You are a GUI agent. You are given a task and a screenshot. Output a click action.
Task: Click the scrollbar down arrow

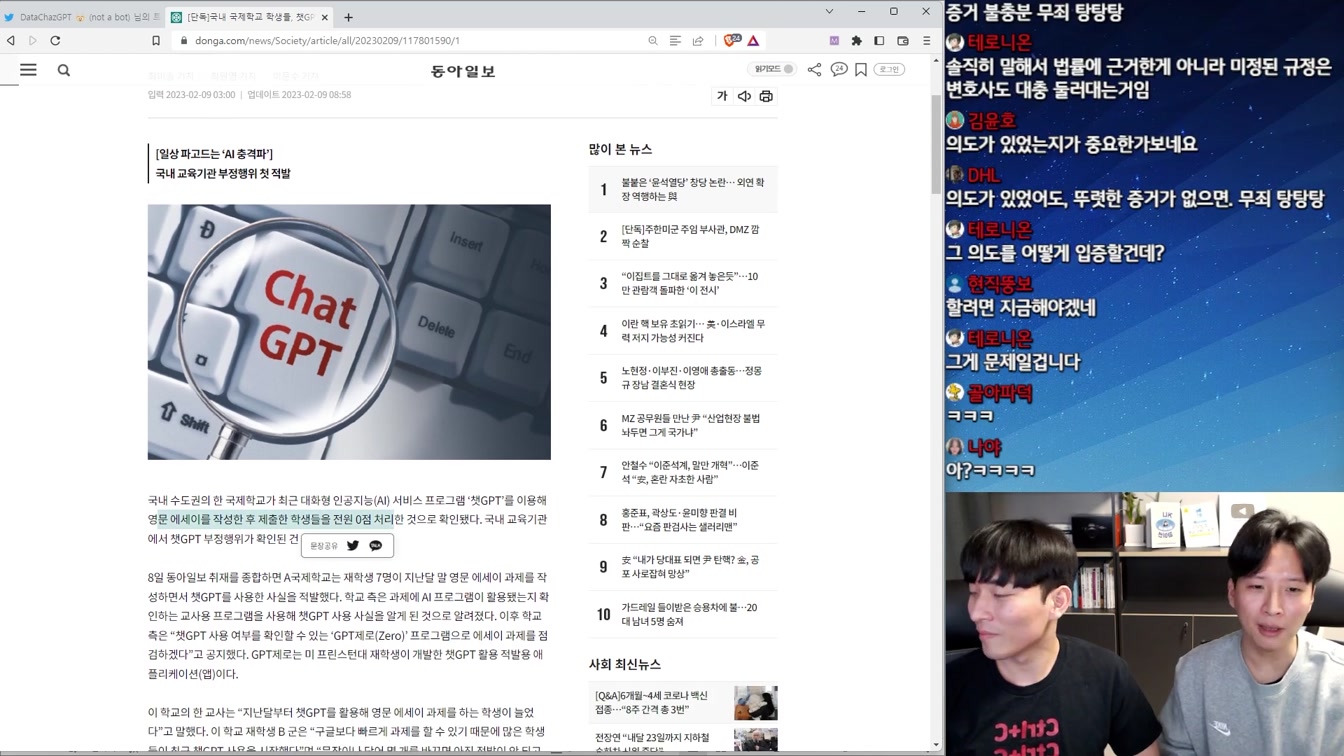pos(936,745)
